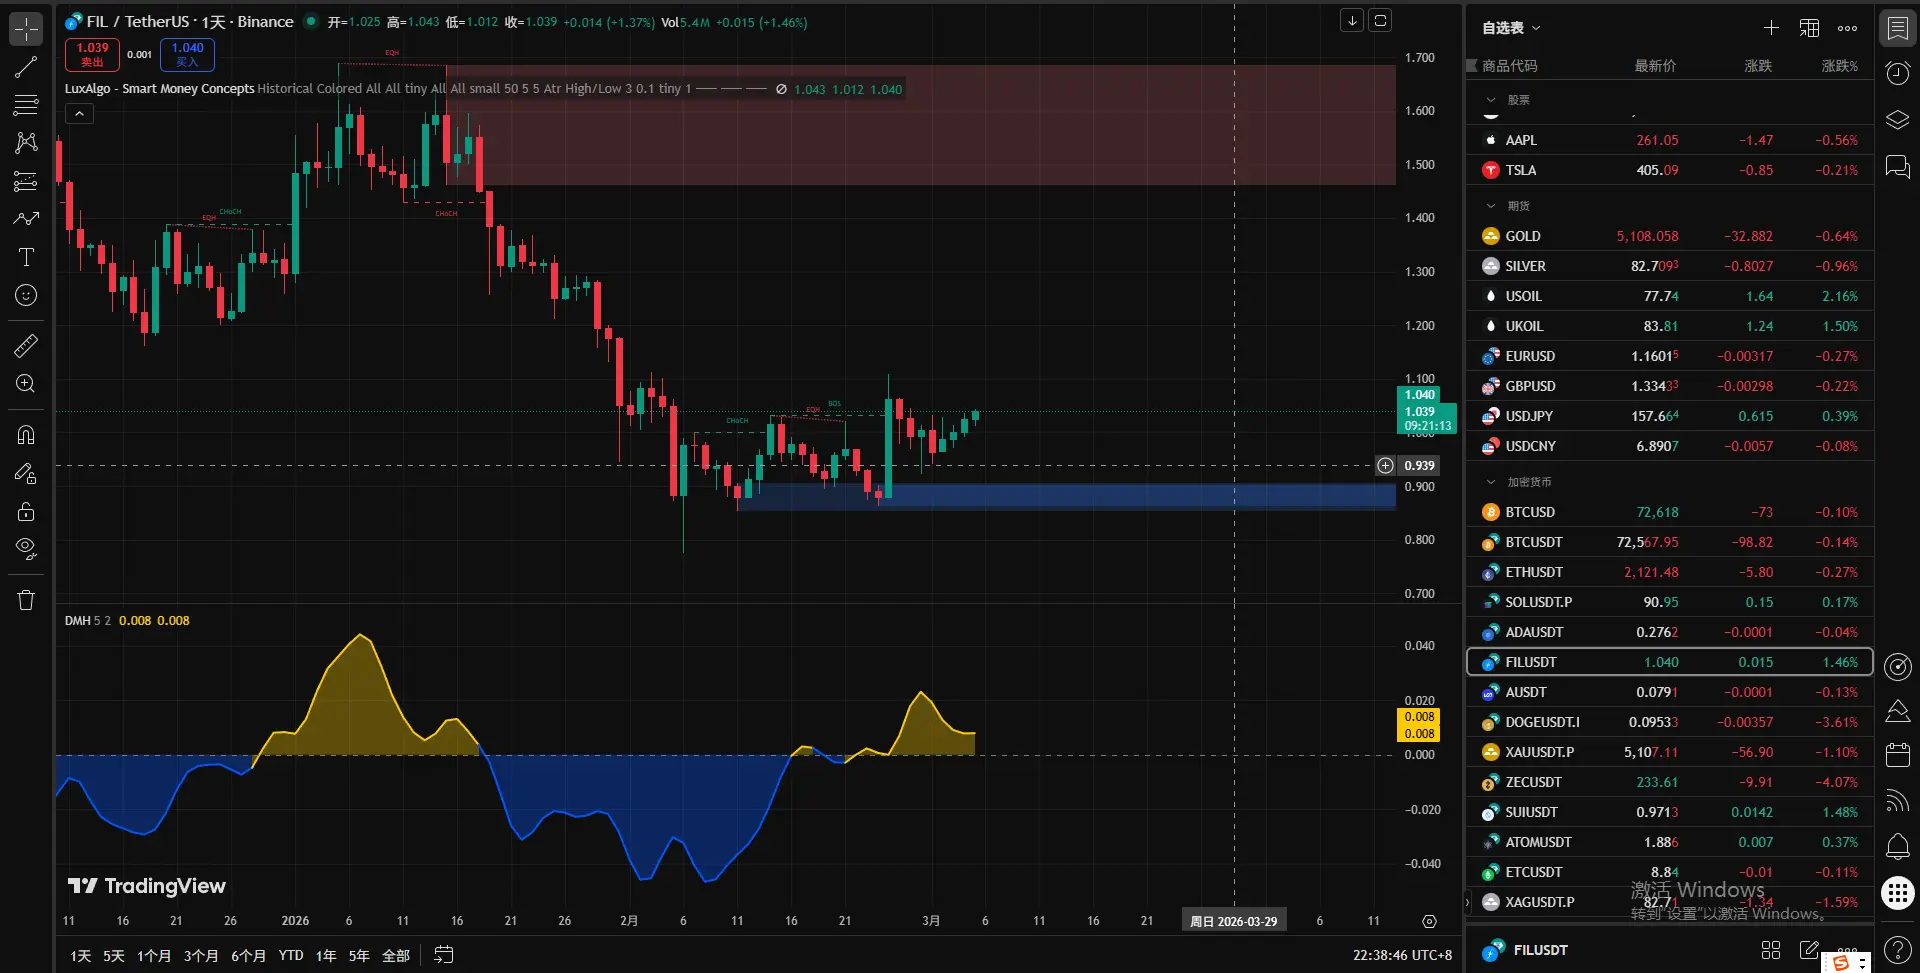Select the trend line drawing tool
Viewport: 1920px width, 973px height.
coord(26,67)
